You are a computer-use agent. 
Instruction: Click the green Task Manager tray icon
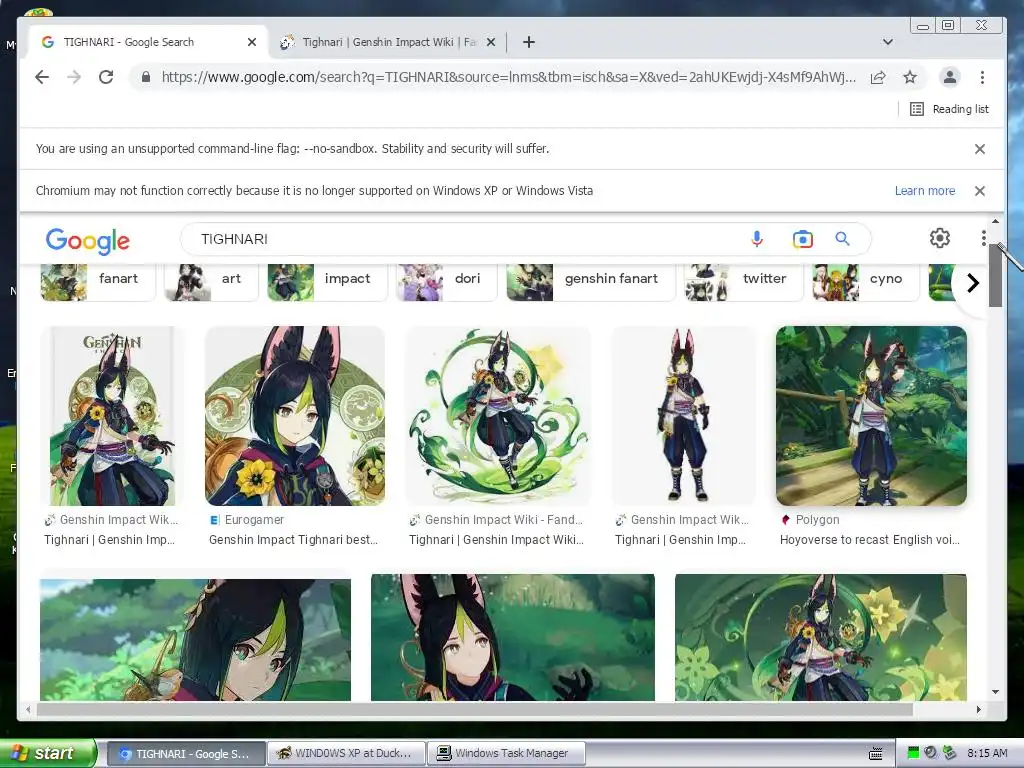point(914,754)
